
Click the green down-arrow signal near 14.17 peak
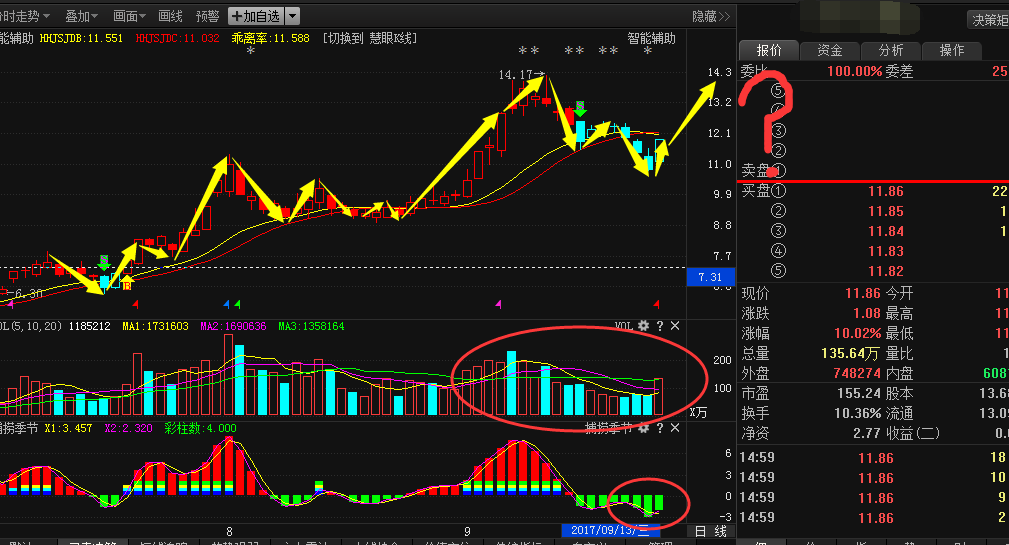[x=579, y=108]
